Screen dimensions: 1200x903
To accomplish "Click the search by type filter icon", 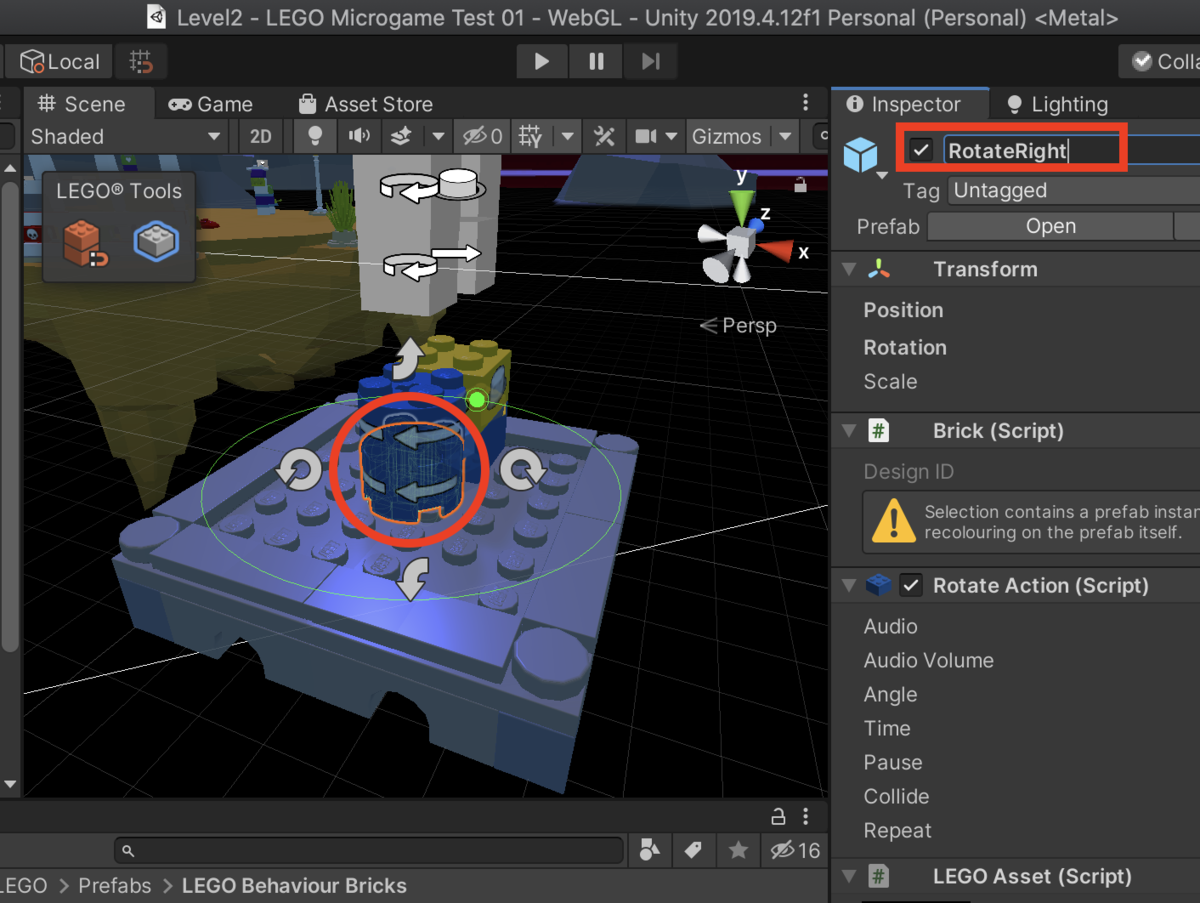I will tap(650, 850).
